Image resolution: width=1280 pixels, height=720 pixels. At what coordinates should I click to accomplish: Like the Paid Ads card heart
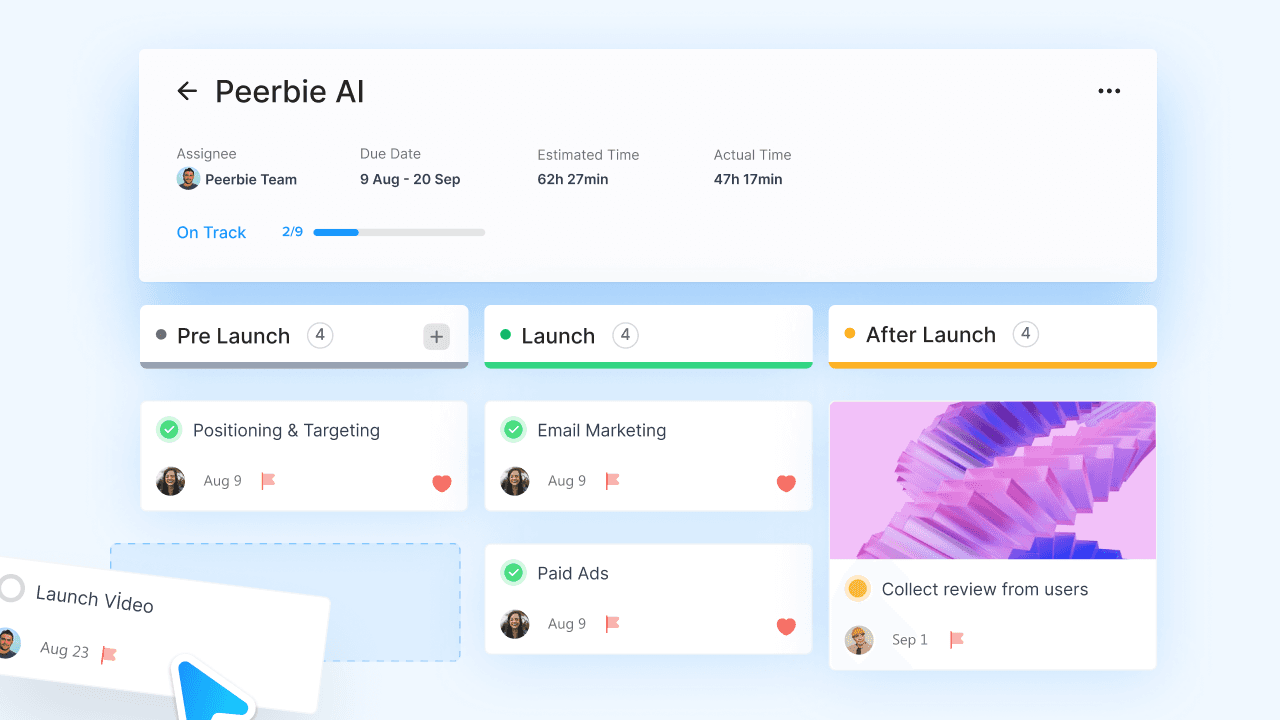pos(786,626)
